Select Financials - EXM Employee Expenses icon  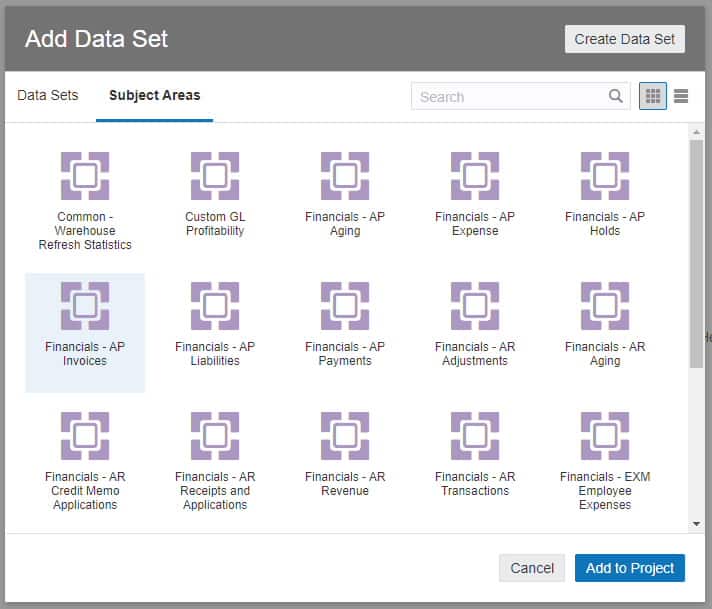click(x=605, y=436)
